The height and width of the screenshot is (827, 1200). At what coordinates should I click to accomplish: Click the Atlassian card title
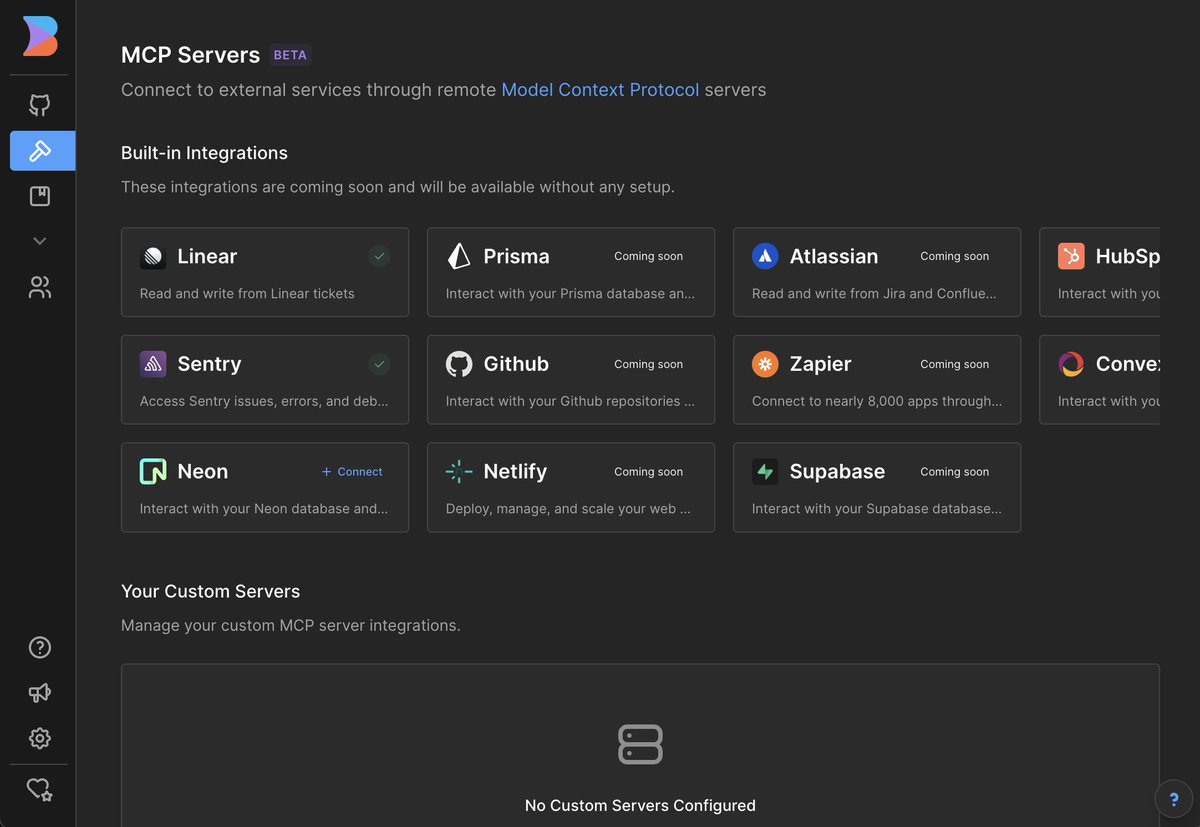[834, 256]
